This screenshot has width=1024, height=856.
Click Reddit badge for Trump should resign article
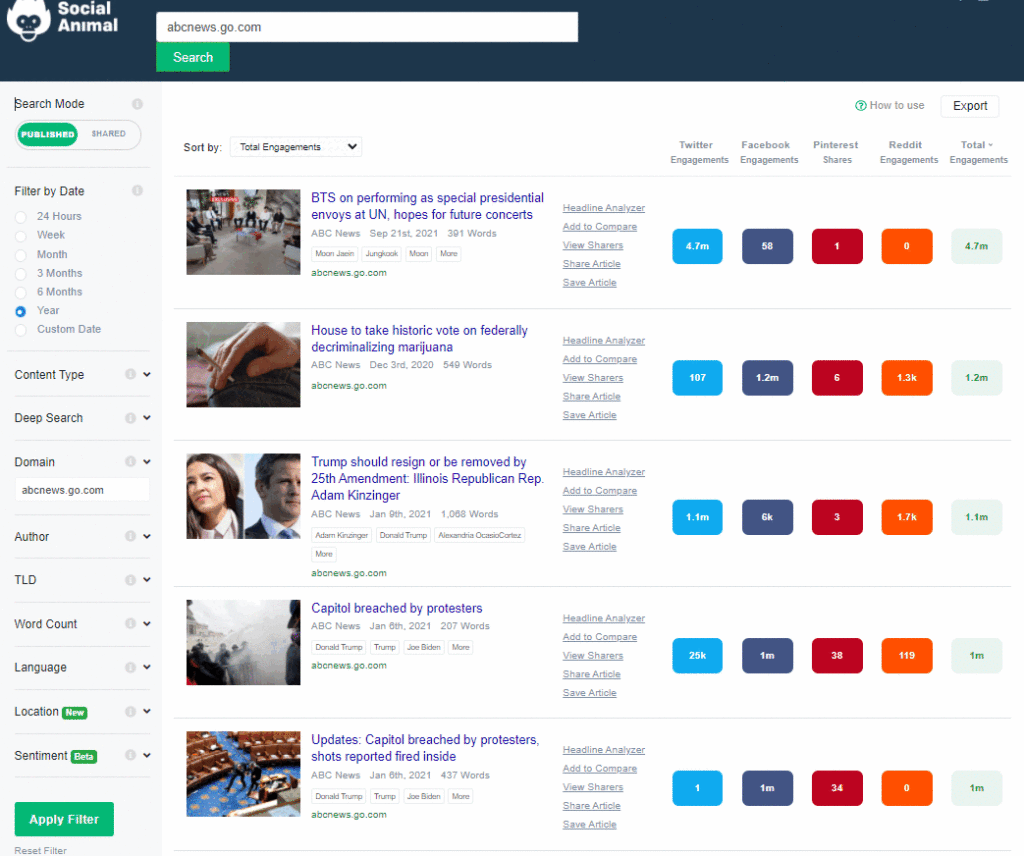[x=907, y=517]
